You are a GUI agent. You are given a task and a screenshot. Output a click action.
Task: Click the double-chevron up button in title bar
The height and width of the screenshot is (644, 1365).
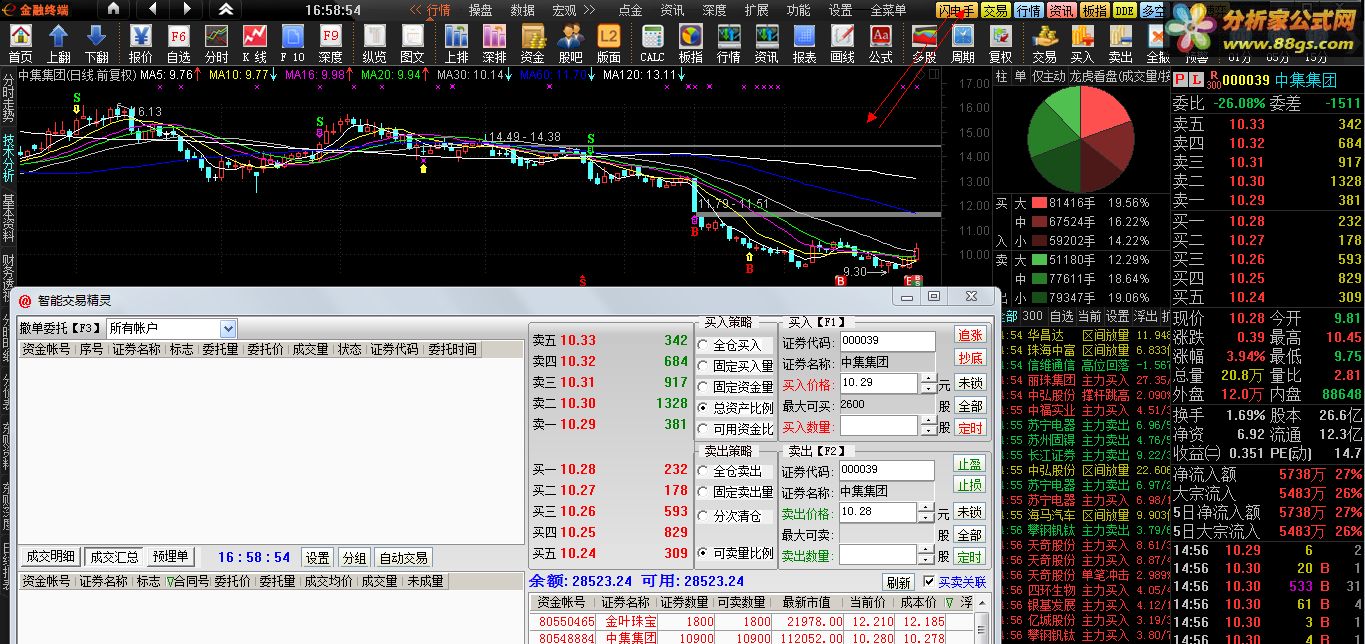click(x=226, y=9)
